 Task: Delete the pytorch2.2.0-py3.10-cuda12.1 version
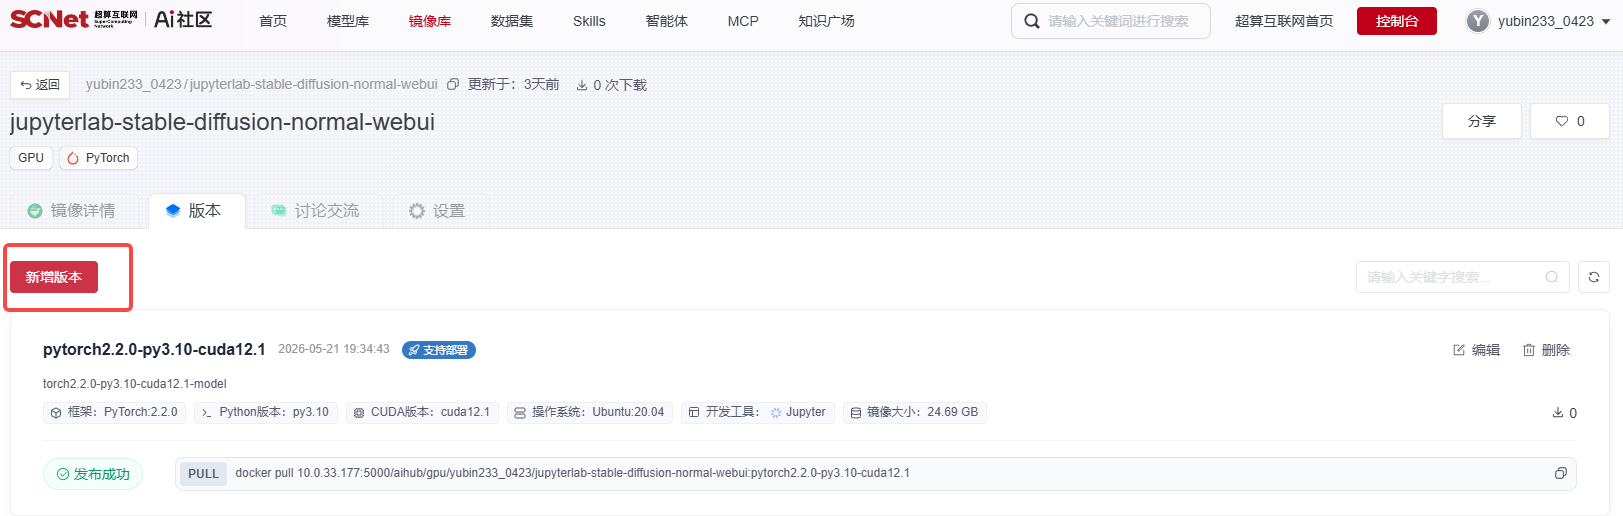(x=1546, y=350)
